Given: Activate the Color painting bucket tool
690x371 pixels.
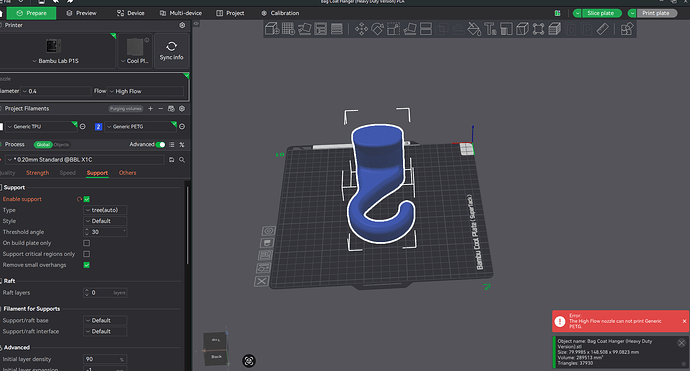Looking at the screenshot, I should 474,29.
